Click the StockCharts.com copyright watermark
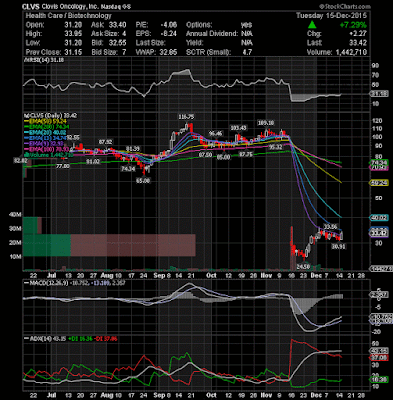393x400 pixels. click(x=344, y=7)
